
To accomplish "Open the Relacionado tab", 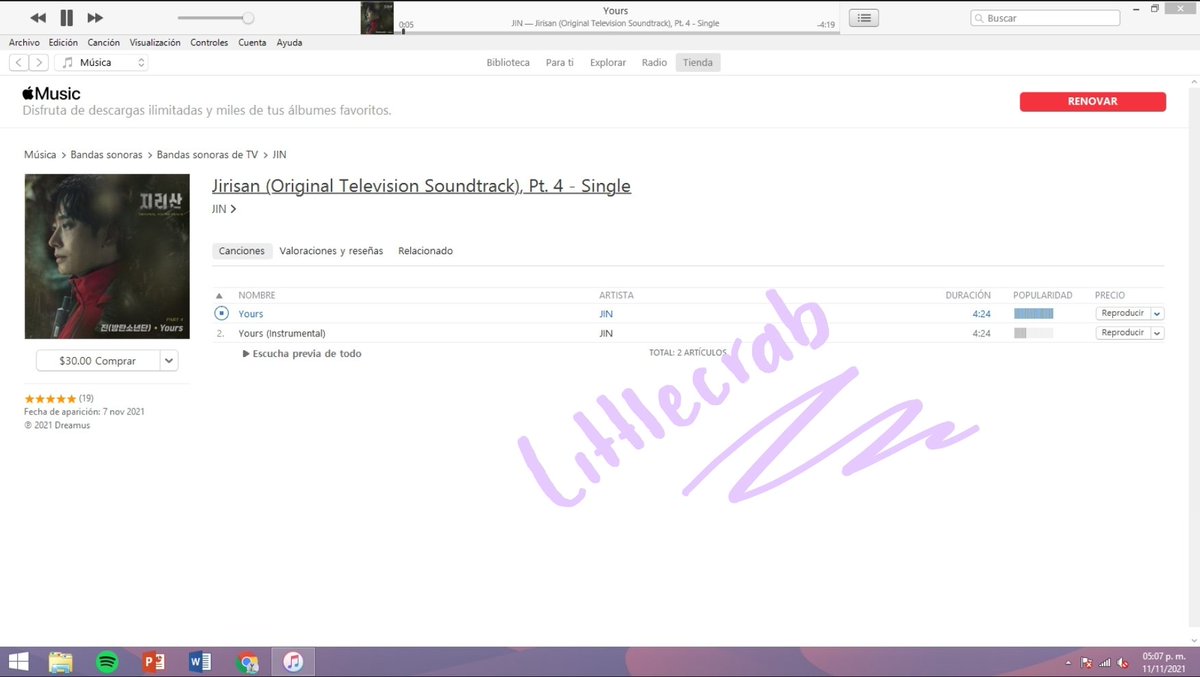I will click(425, 251).
